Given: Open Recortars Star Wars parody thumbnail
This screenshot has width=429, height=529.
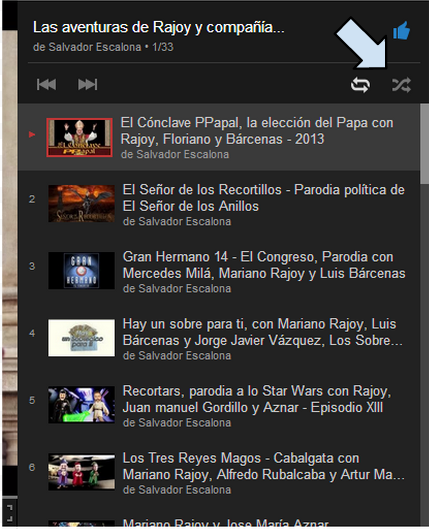Looking at the screenshot, I should 81,405.
